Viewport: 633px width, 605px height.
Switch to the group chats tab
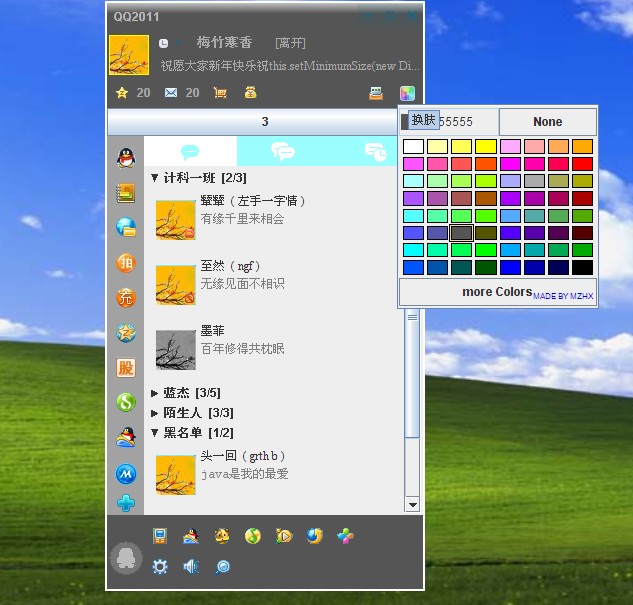tap(283, 151)
